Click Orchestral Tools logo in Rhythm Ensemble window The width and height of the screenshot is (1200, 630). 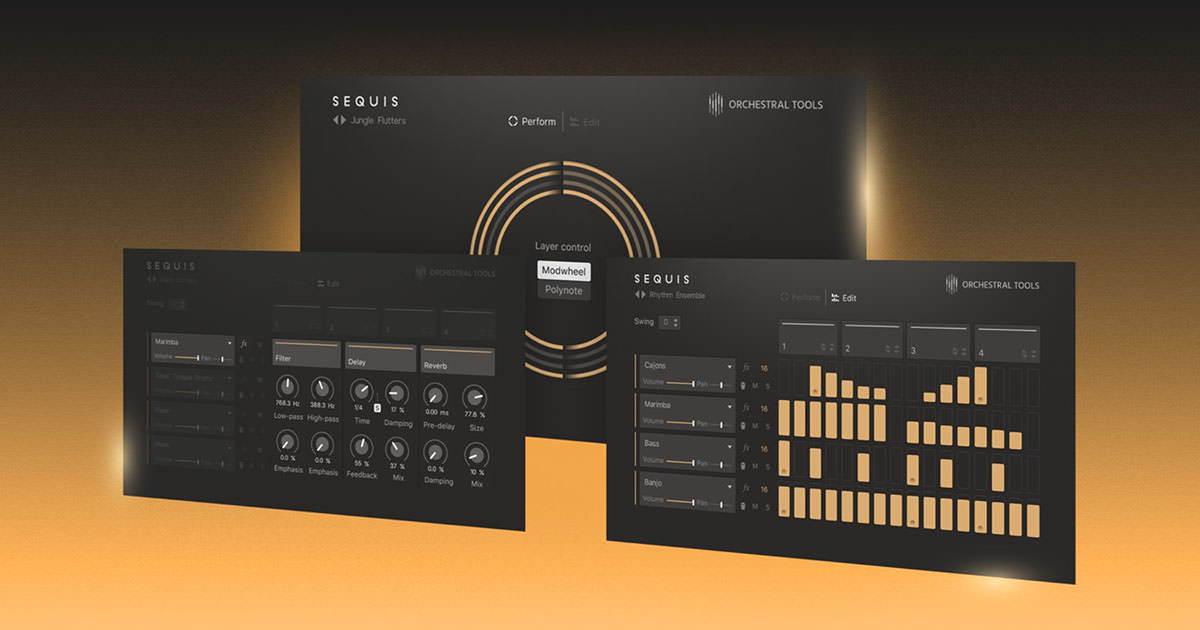(x=992, y=285)
